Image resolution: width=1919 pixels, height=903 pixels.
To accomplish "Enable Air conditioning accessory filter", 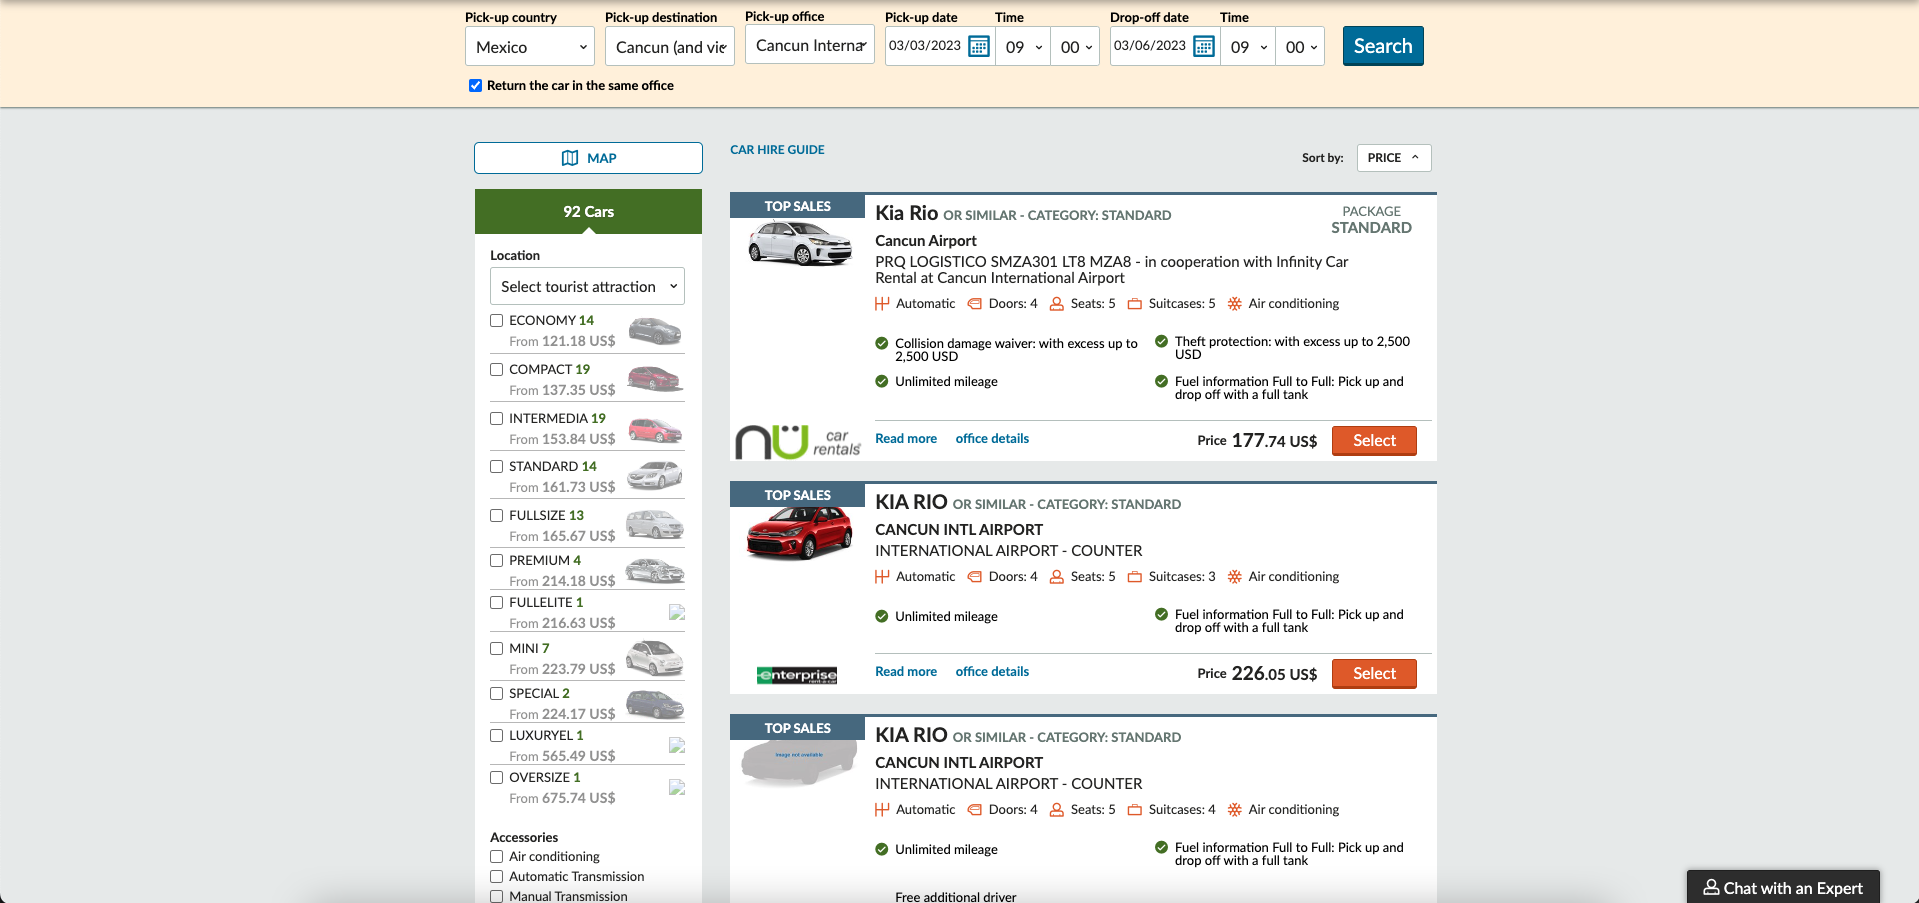I will tap(496, 856).
